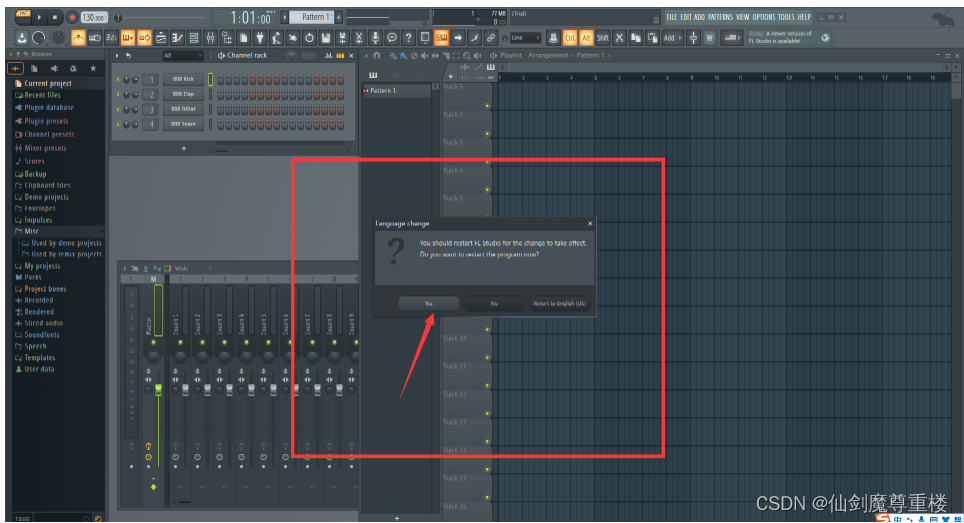Open the FILE menu
The width and height of the screenshot is (964, 523).
click(x=672, y=17)
